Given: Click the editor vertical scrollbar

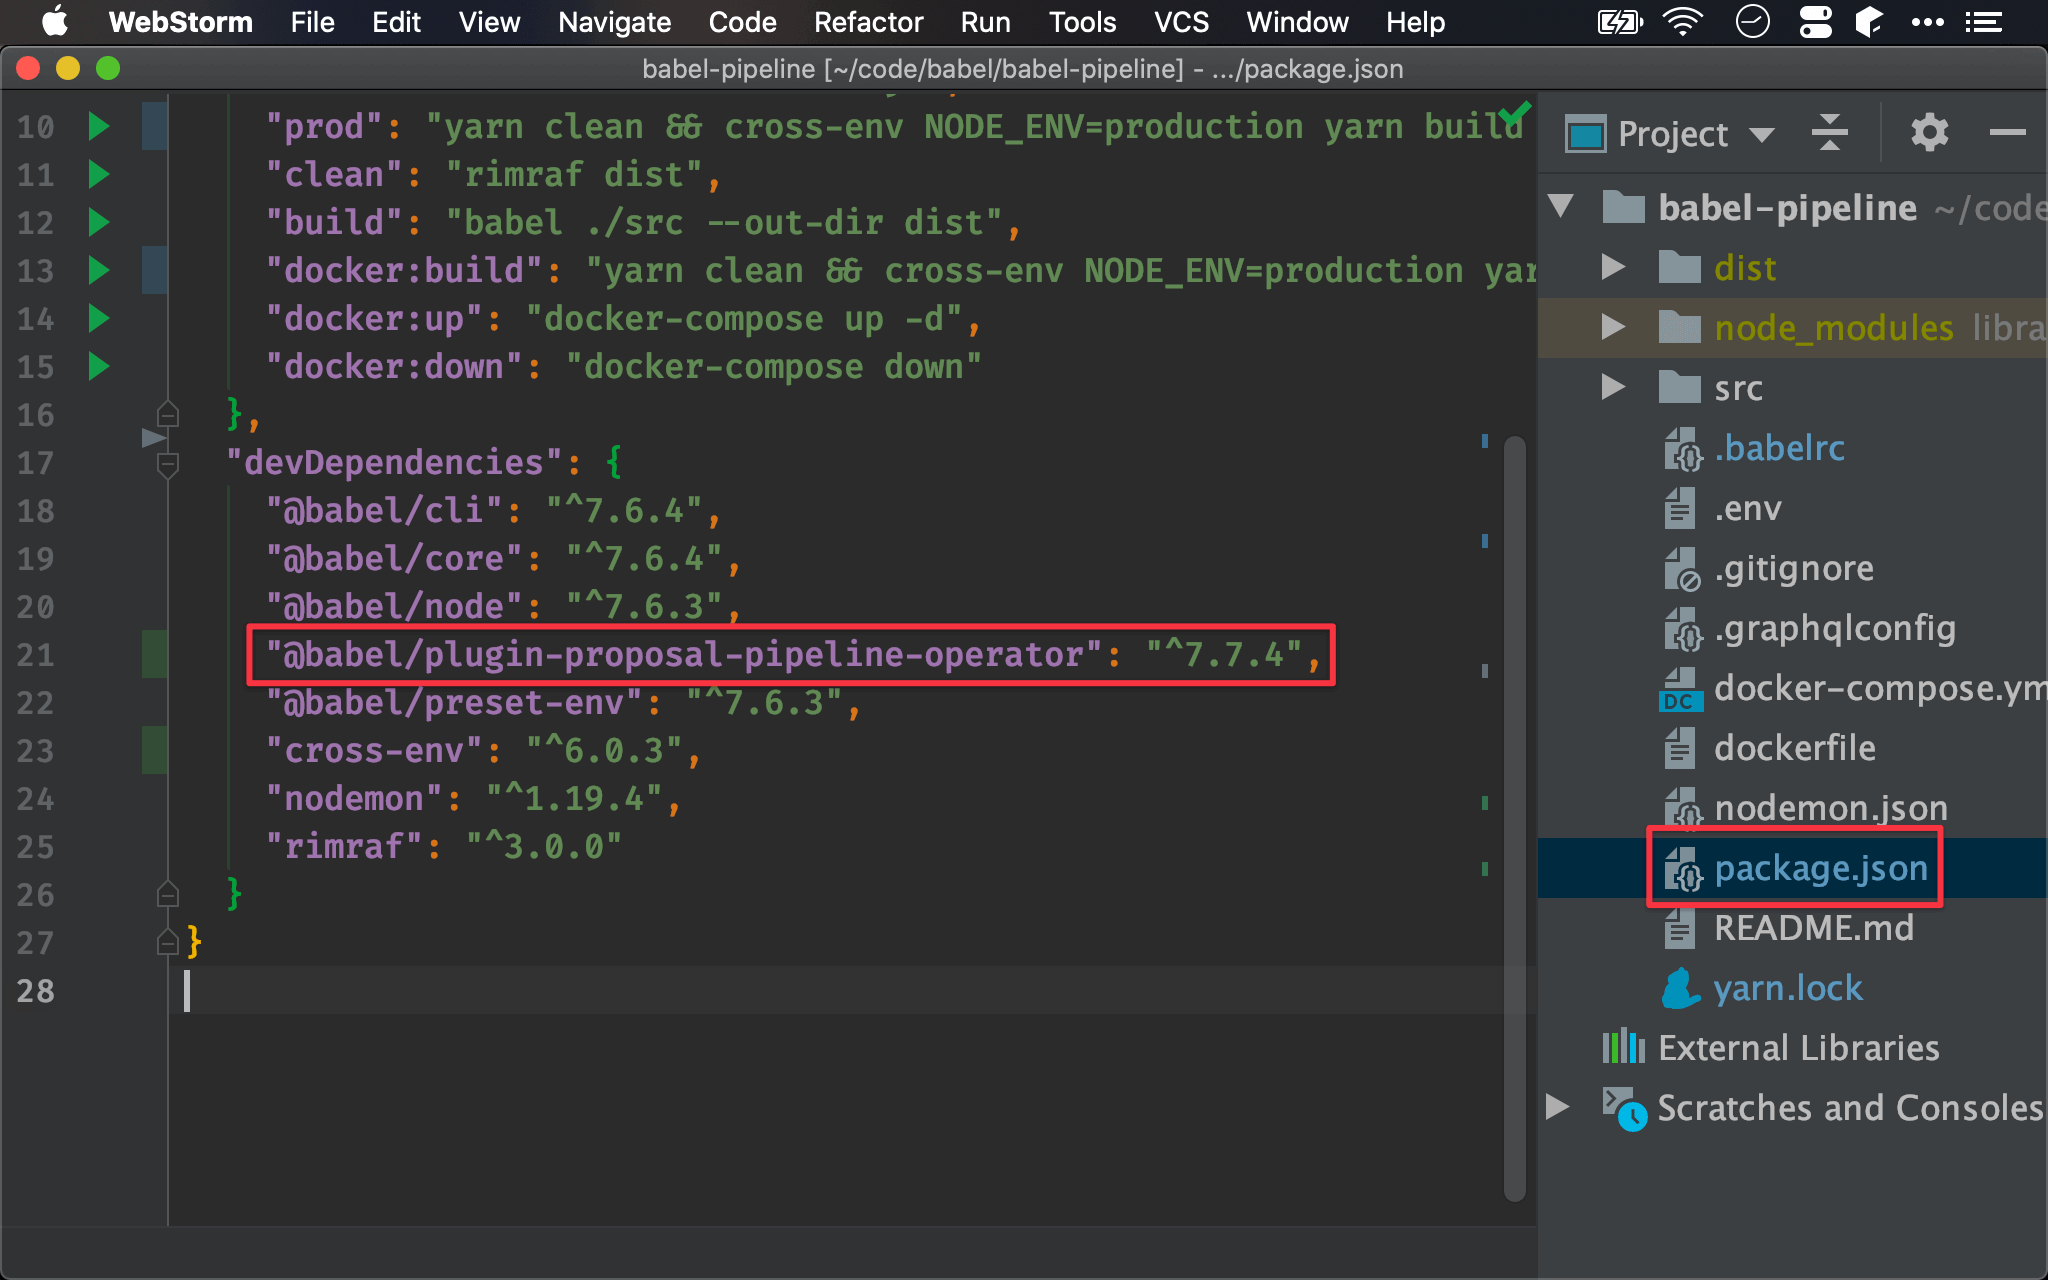Looking at the screenshot, I should click(1514, 818).
